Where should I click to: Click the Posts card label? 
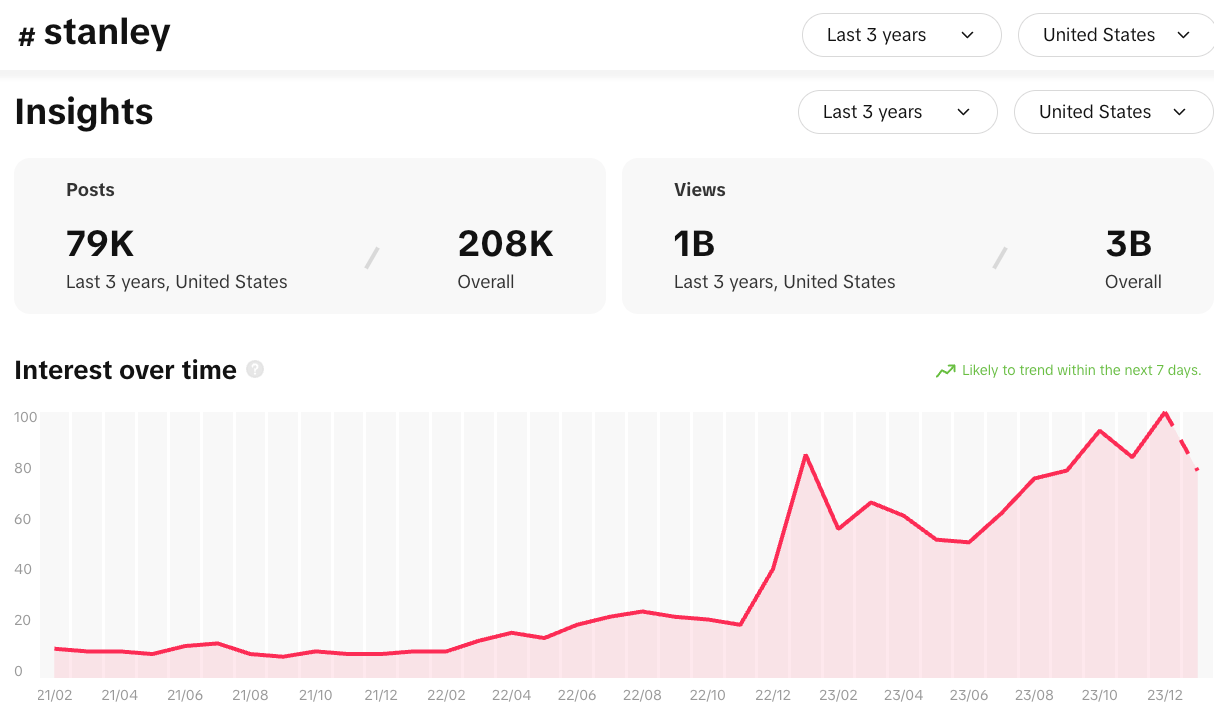click(x=90, y=189)
